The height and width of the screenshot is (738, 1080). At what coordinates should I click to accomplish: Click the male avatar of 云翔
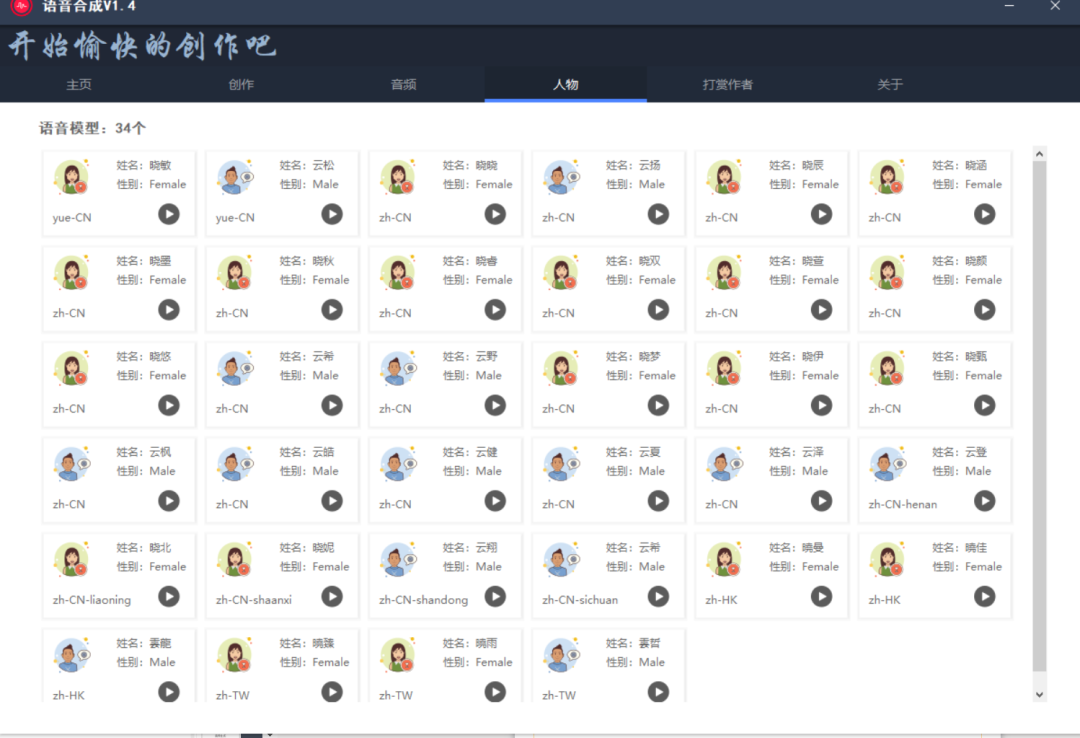[398, 560]
